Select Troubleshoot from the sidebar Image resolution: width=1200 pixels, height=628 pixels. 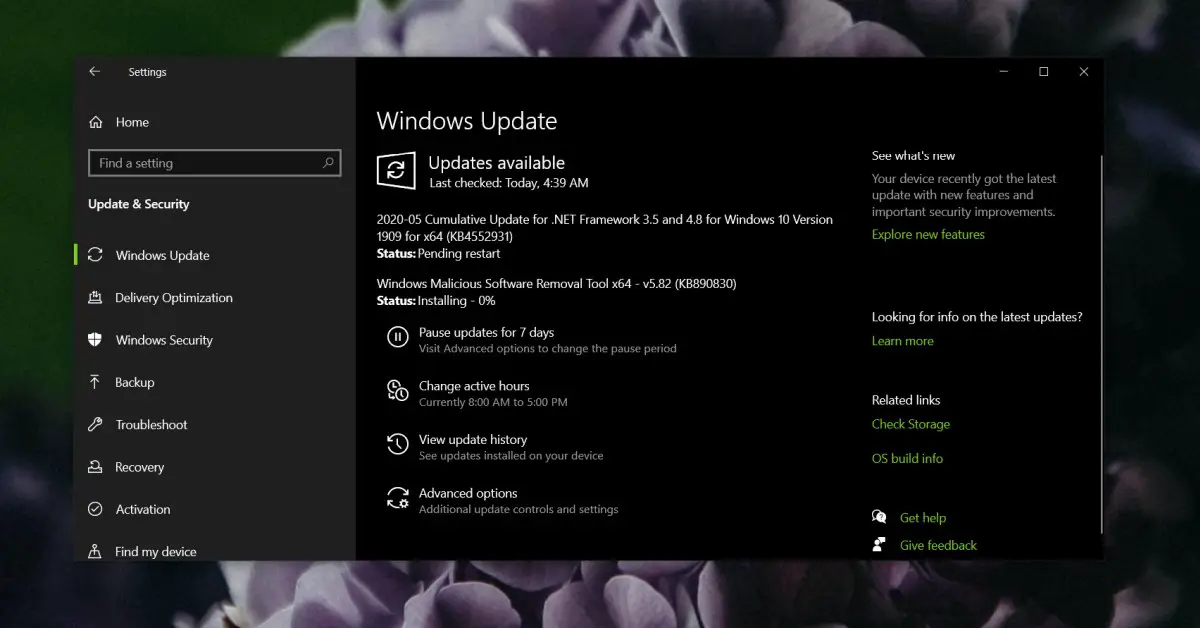tap(151, 425)
